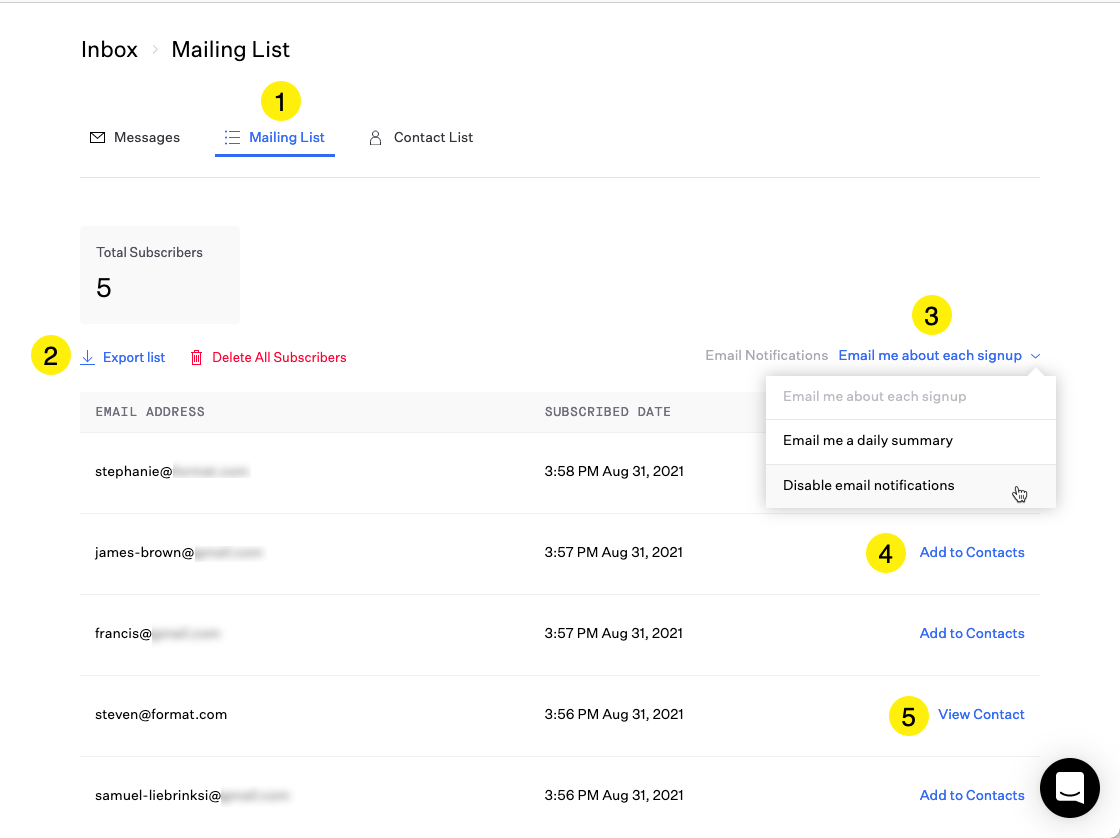1120x838 pixels.
Task: Click steven's 3:56 PM subscribed date
Action: pyautogui.click(x=614, y=714)
